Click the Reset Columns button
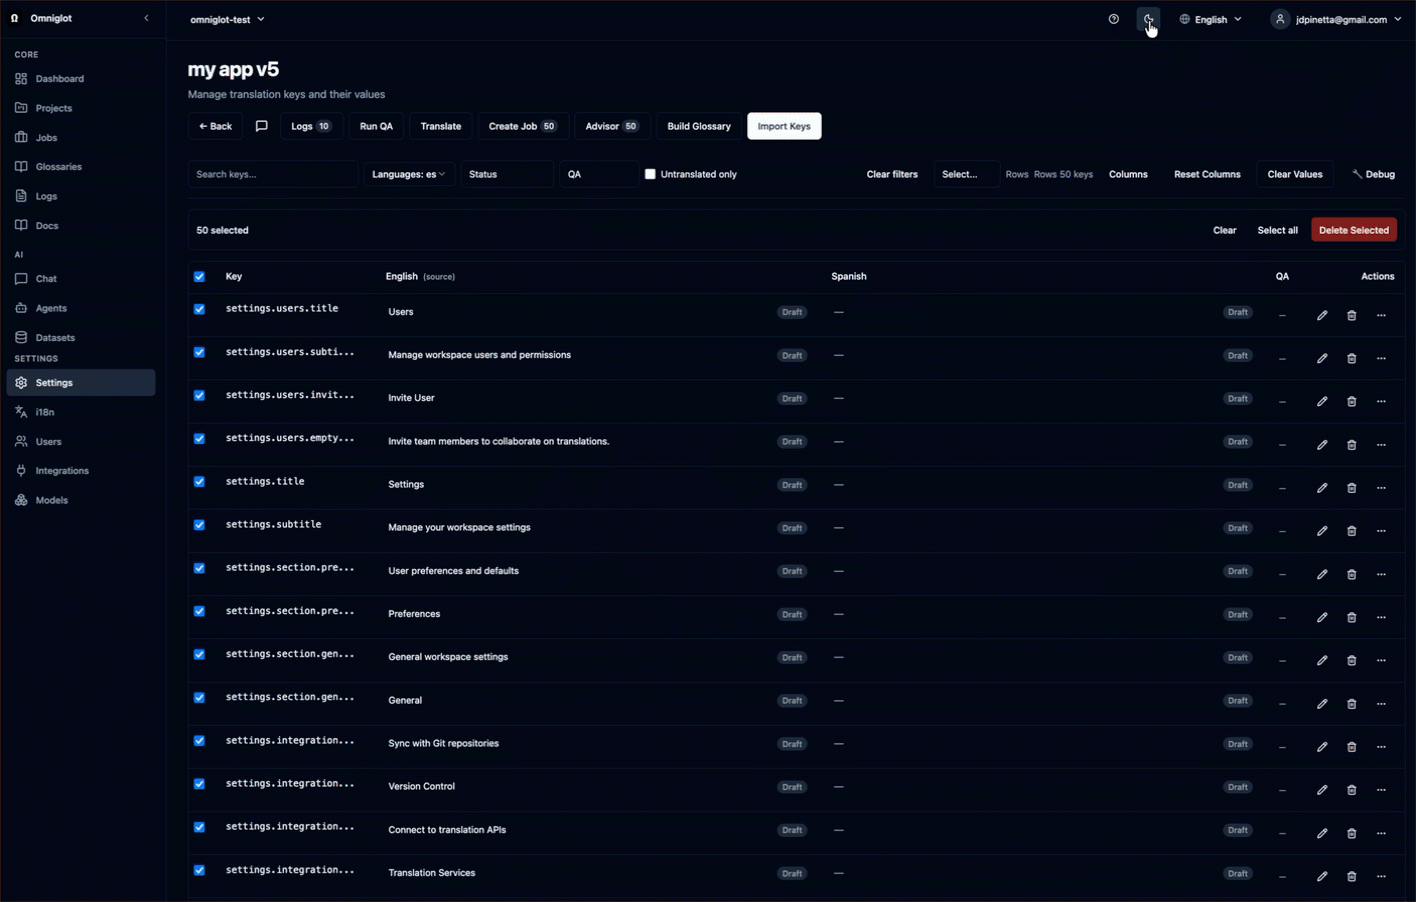The image size is (1416, 902). [1207, 174]
